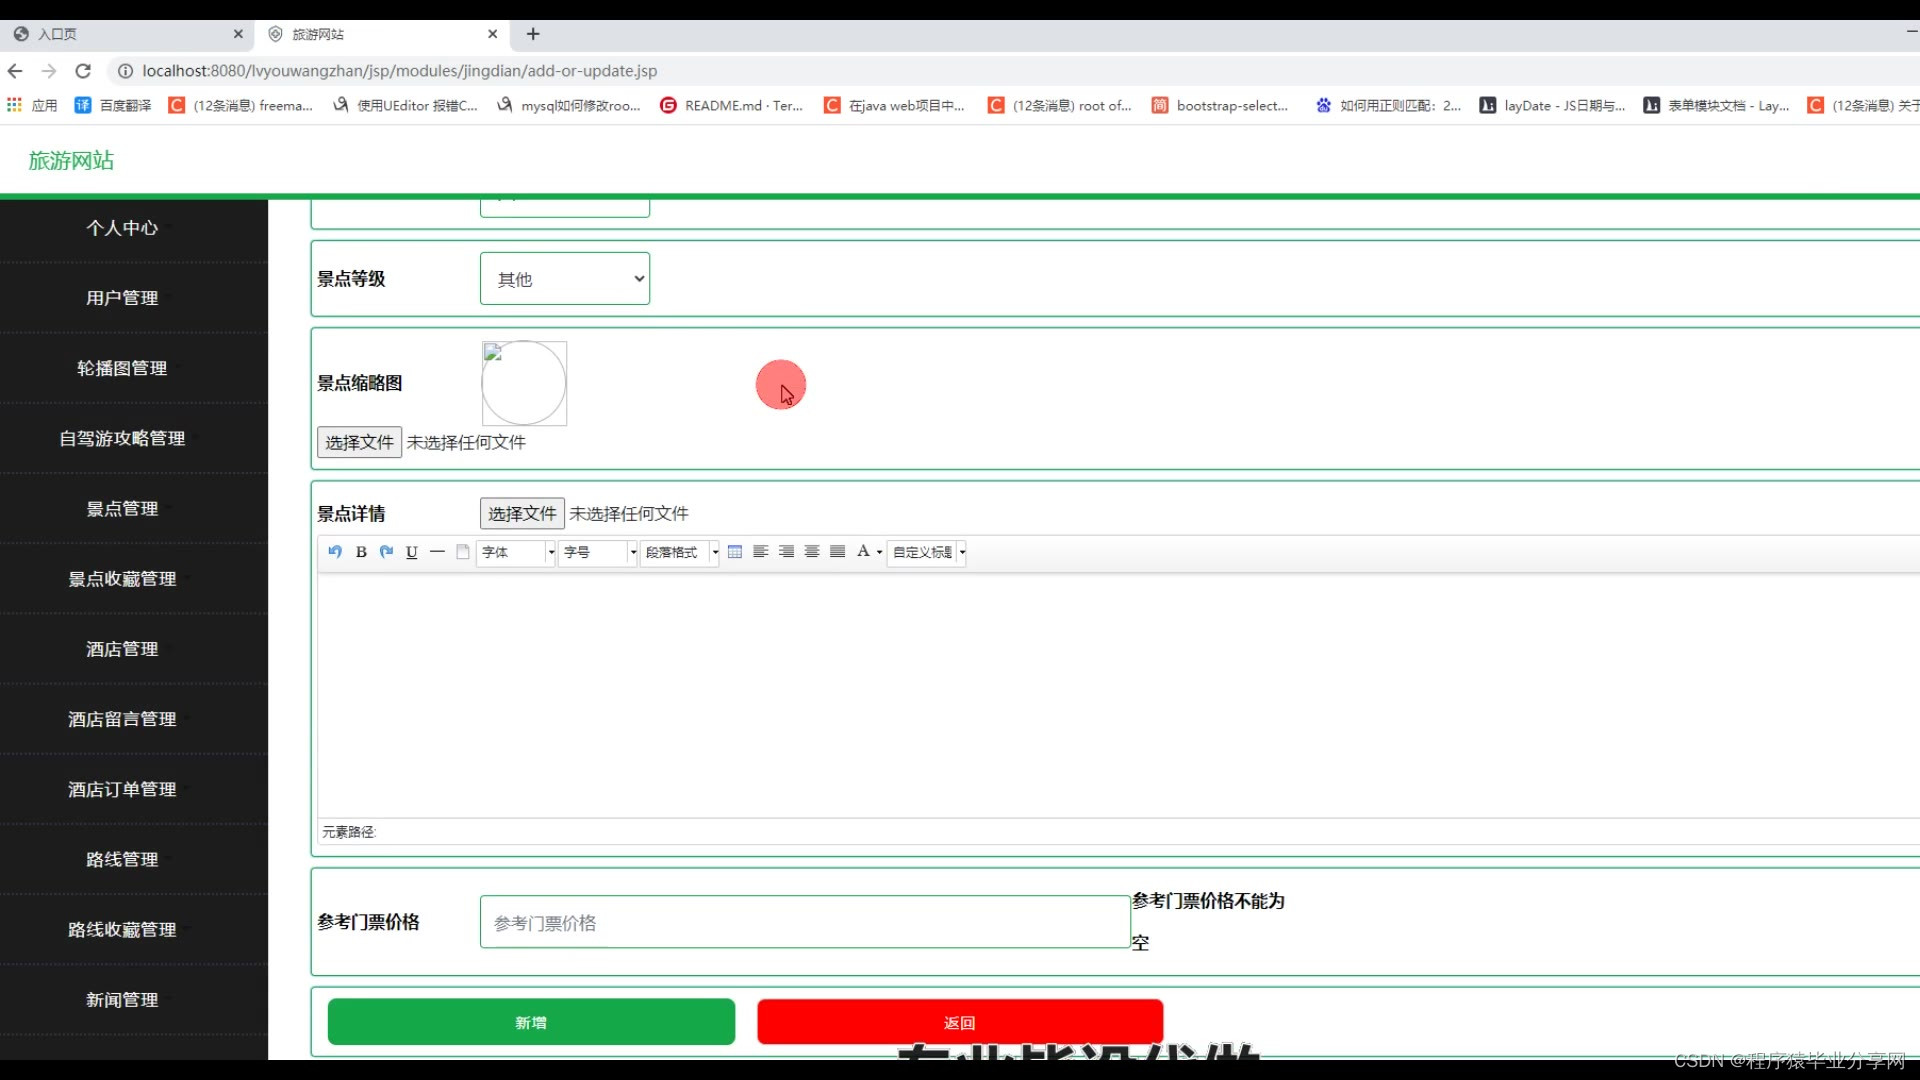Click the undo icon in editor toolbar
1920x1080 pixels.
[335, 552]
